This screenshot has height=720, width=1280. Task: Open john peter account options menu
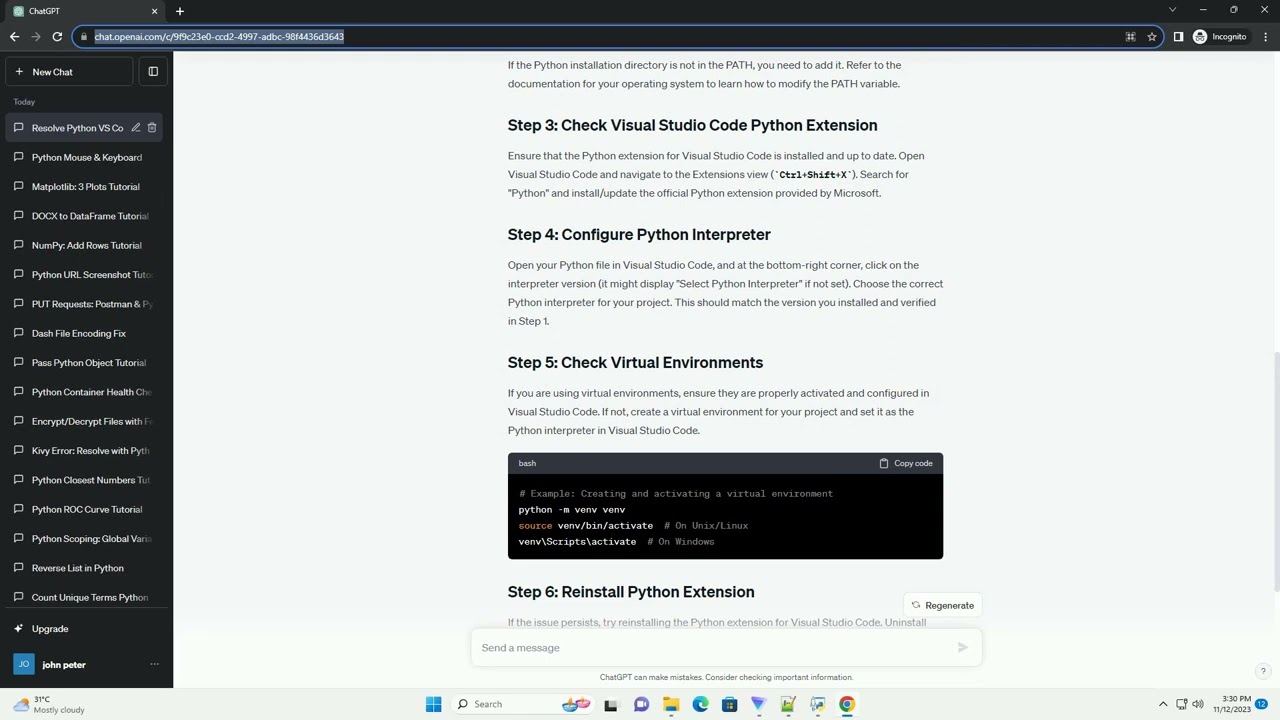154,664
